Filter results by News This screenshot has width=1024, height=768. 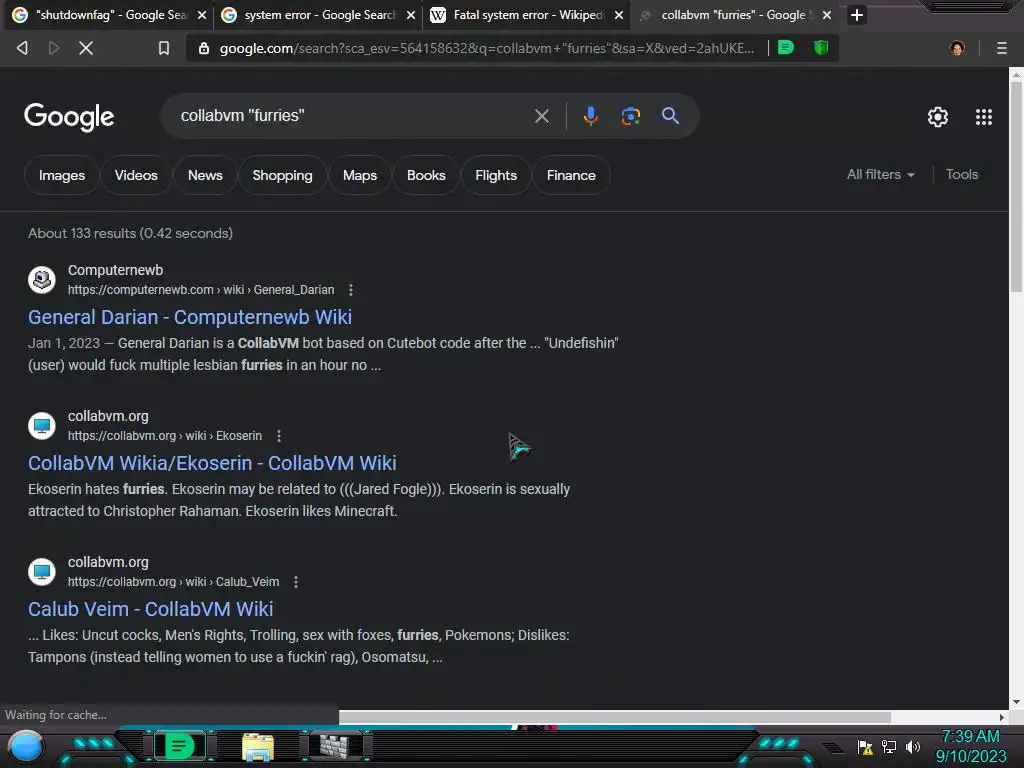pos(205,175)
